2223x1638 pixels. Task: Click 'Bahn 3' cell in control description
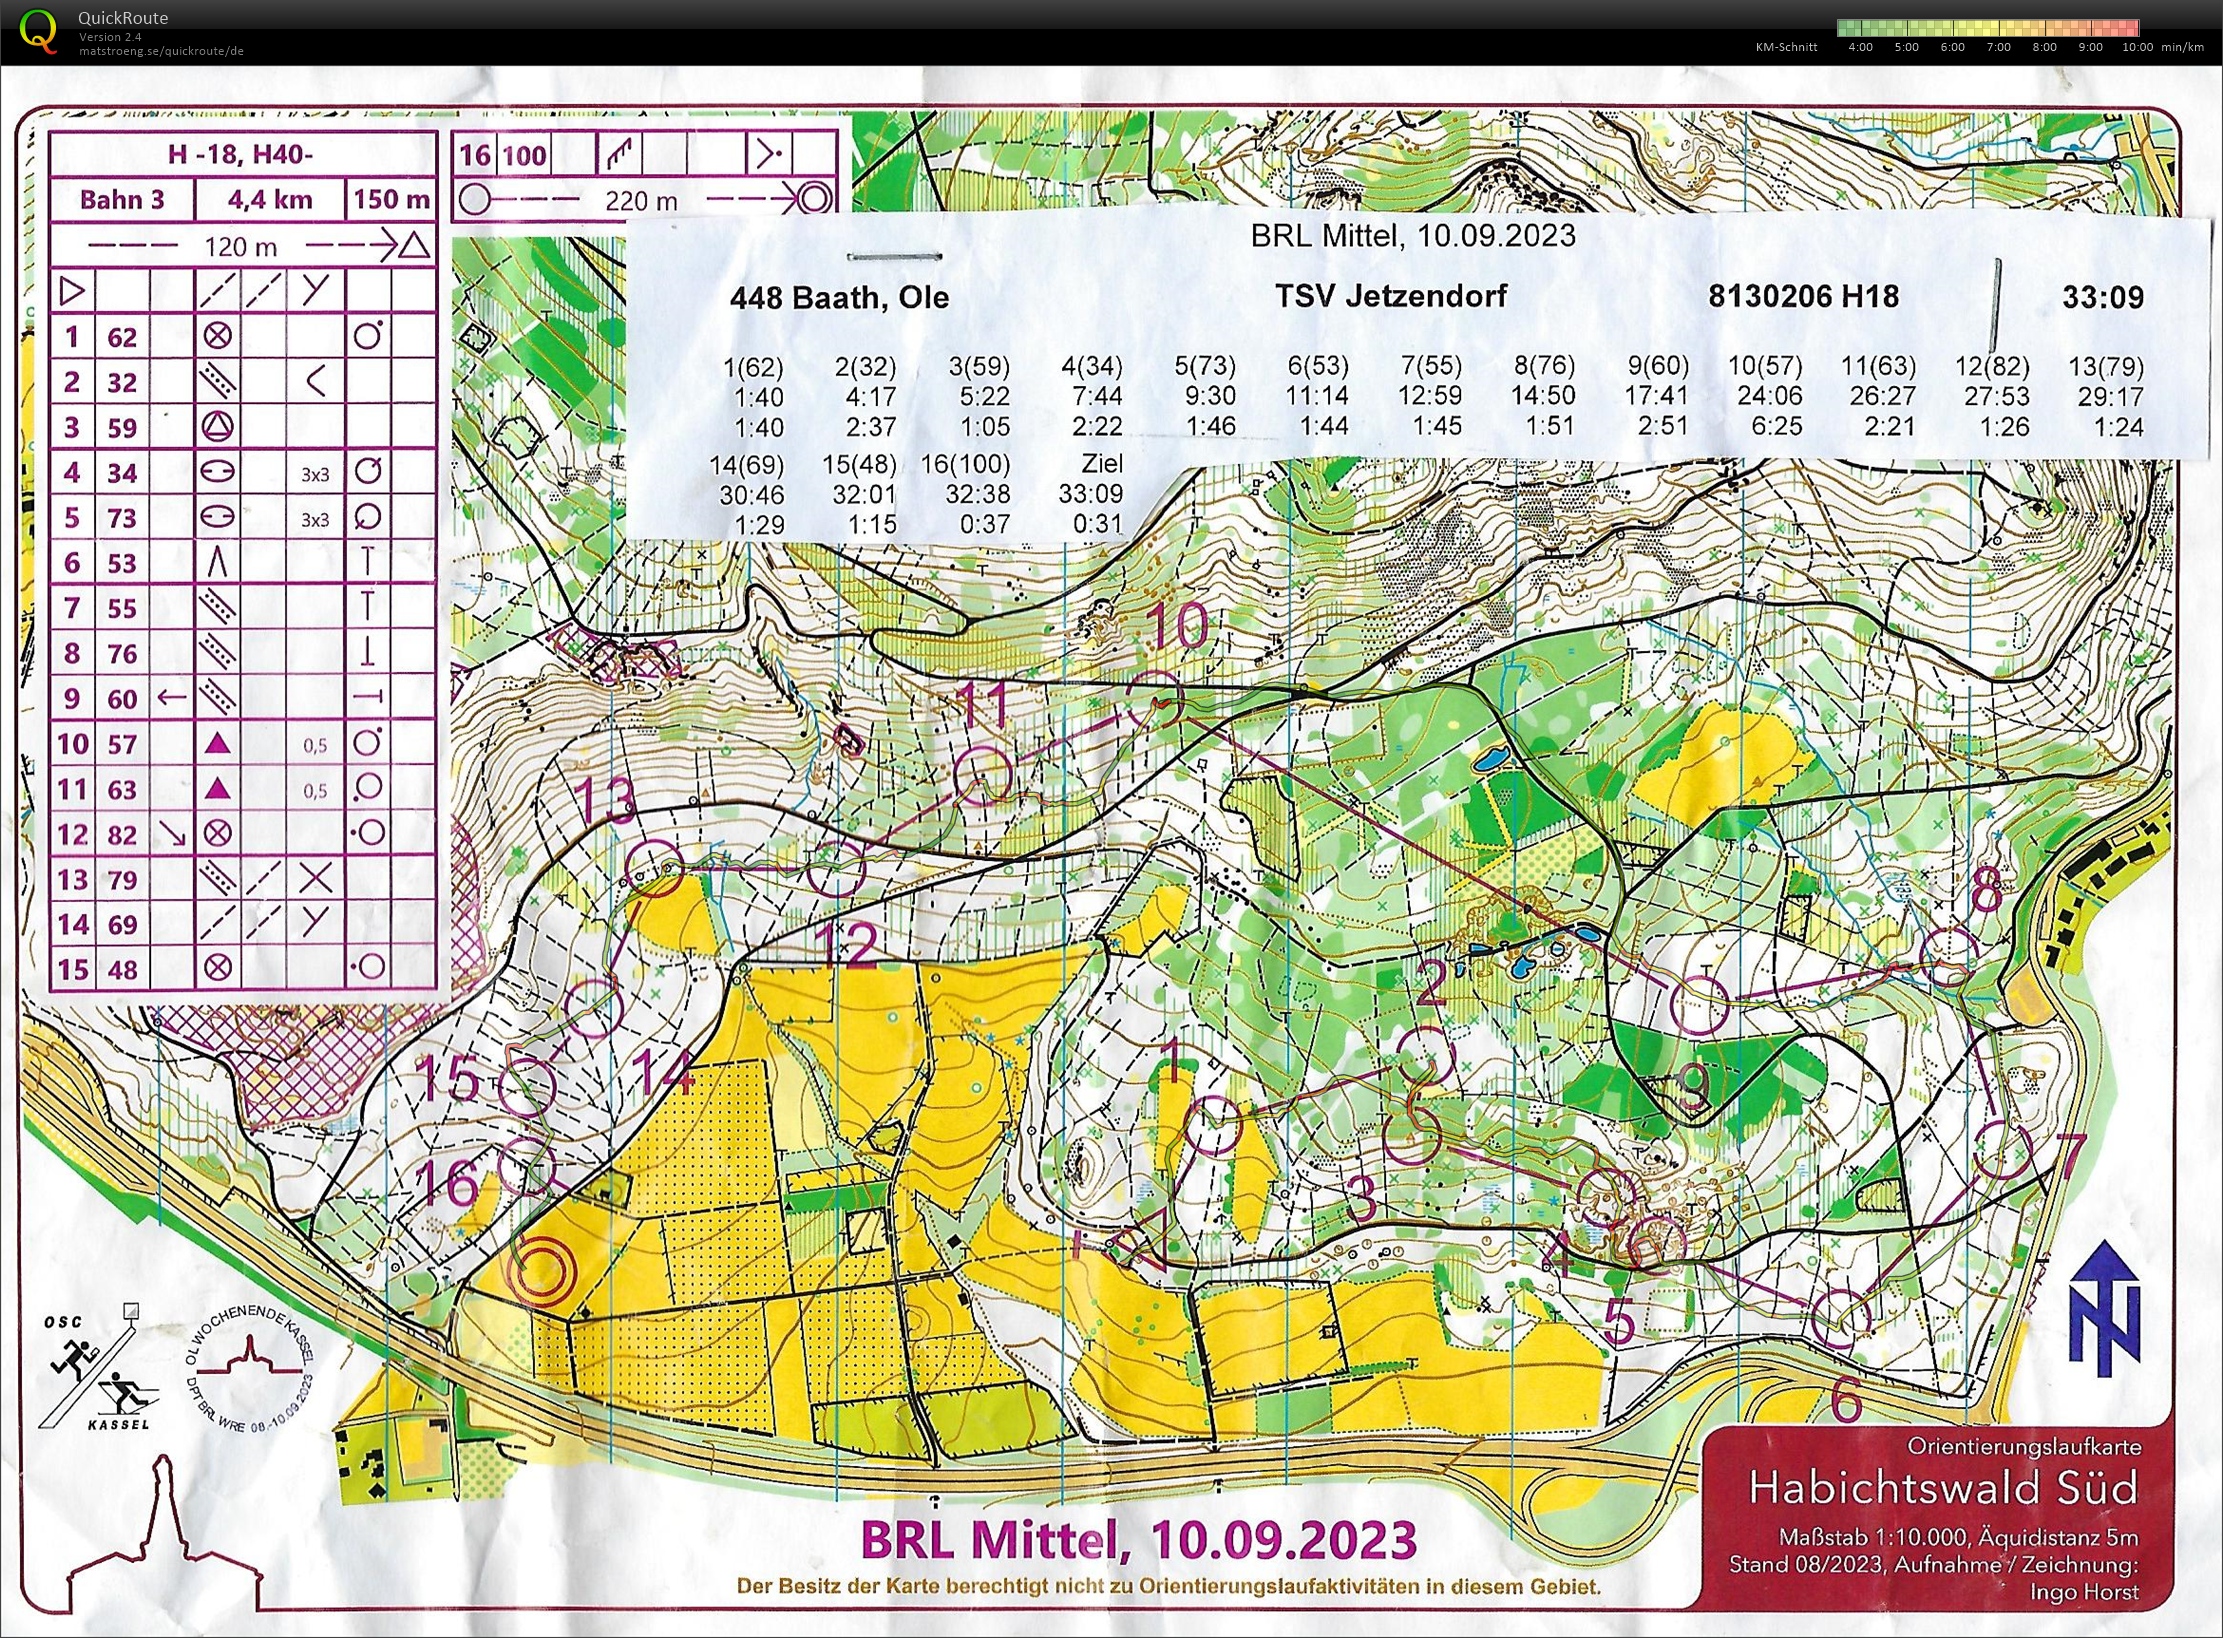(x=122, y=199)
